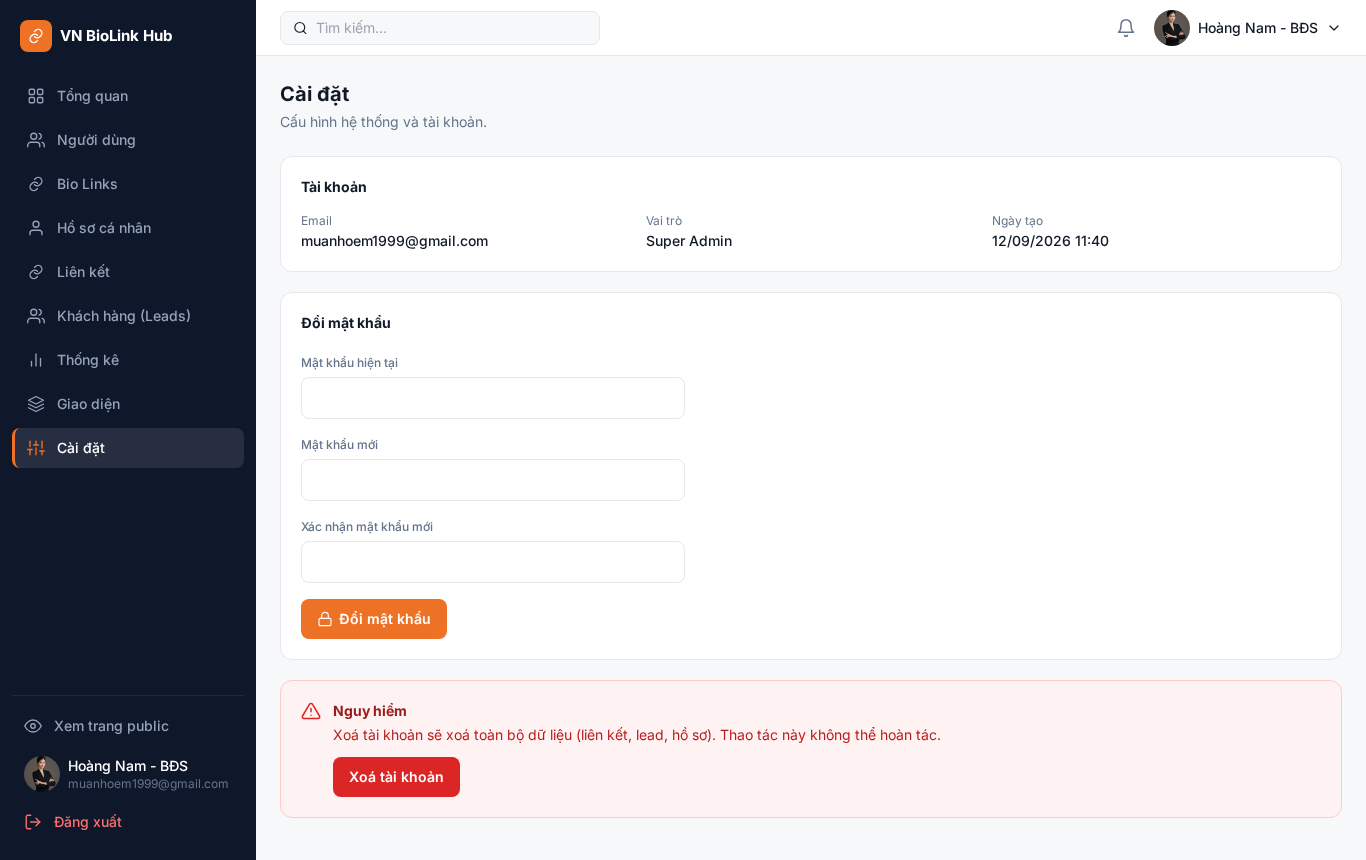Click the search magnifier icon
The height and width of the screenshot is (860, 1366).
pyautogui.click(x=300, y=28)
